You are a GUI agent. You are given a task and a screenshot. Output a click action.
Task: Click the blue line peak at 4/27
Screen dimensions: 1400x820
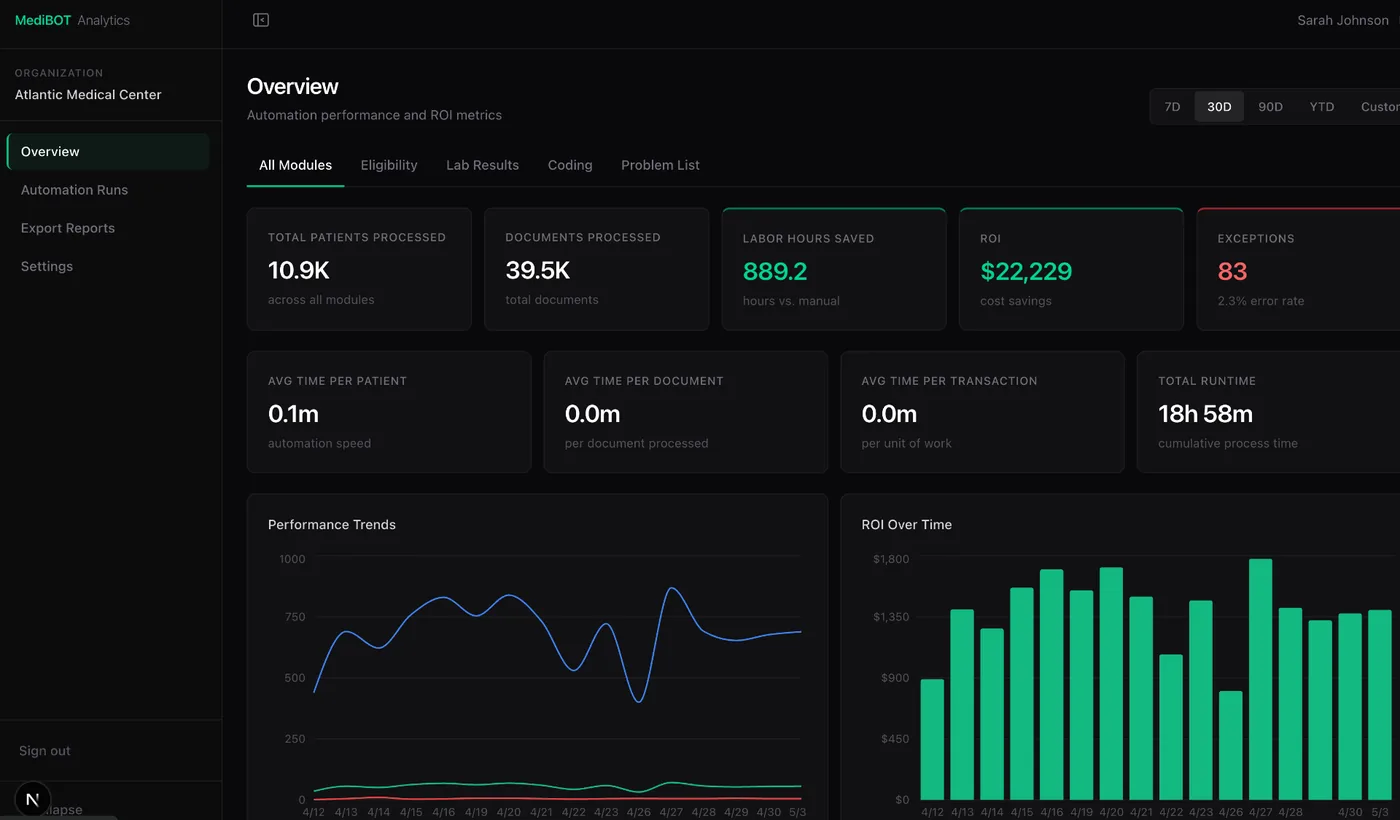pyautogui.click(x=671, y=588)
